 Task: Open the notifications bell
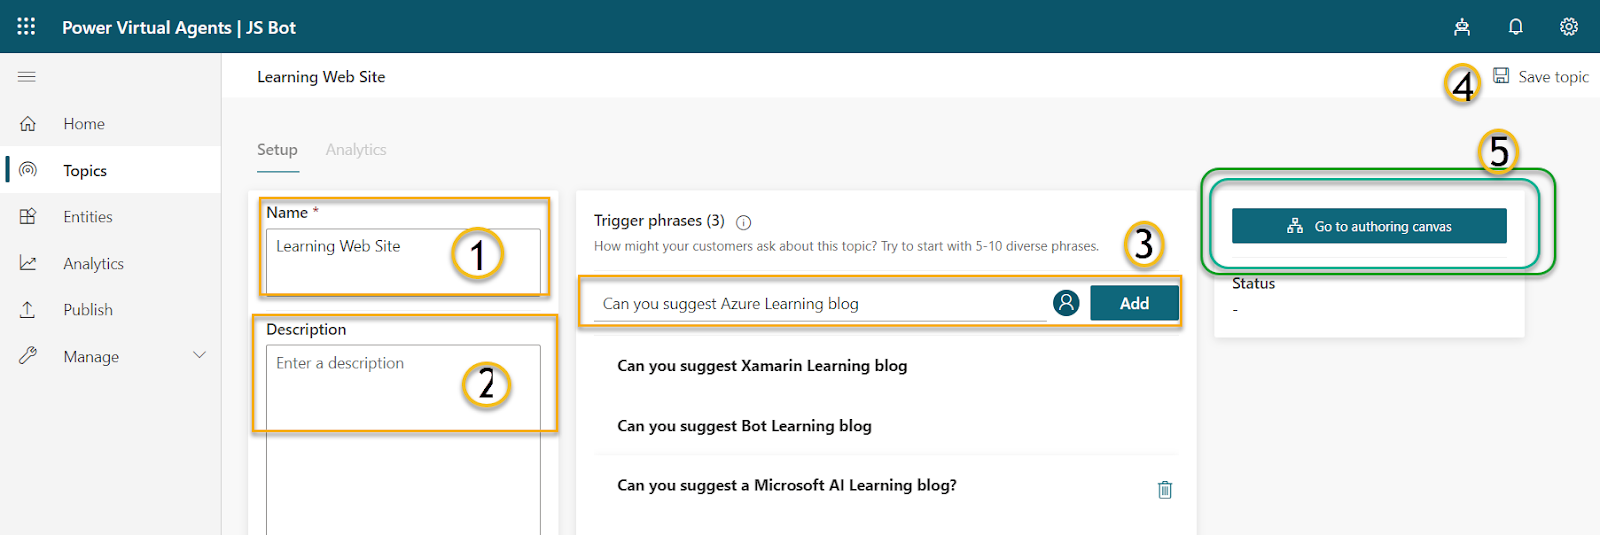point(1516,27)
